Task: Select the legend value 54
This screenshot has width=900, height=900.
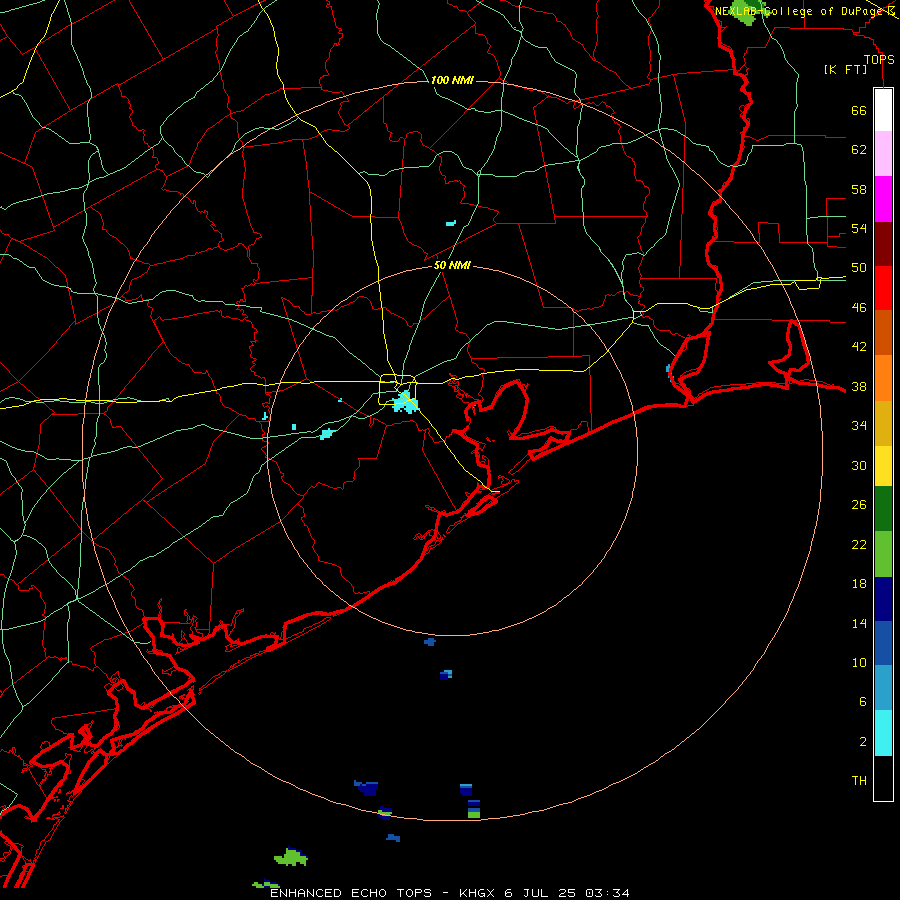Action: point(859,228)
